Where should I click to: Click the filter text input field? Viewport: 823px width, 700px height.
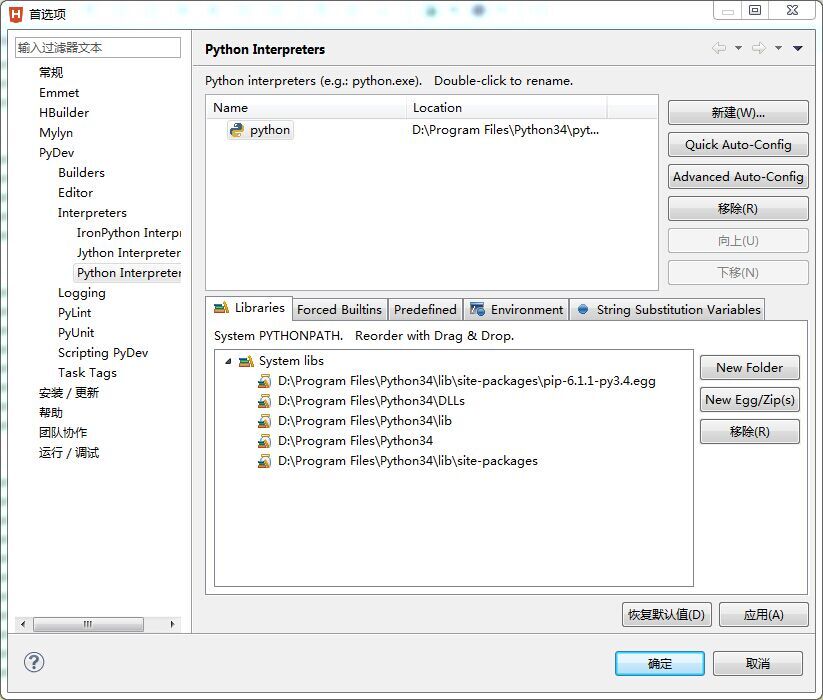pyautogui.click(x=98, y=48)
